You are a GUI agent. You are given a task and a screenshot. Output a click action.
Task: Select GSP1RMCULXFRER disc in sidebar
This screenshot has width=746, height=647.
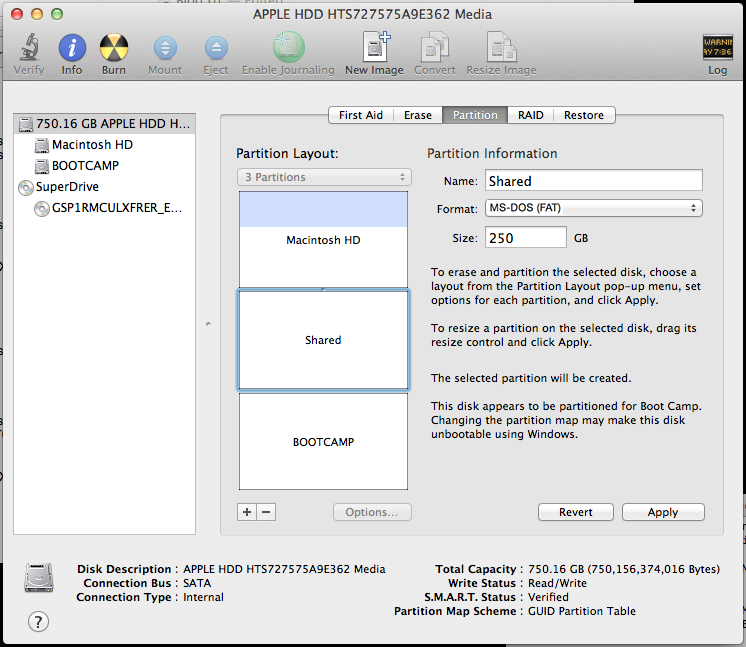coord(105,208)
